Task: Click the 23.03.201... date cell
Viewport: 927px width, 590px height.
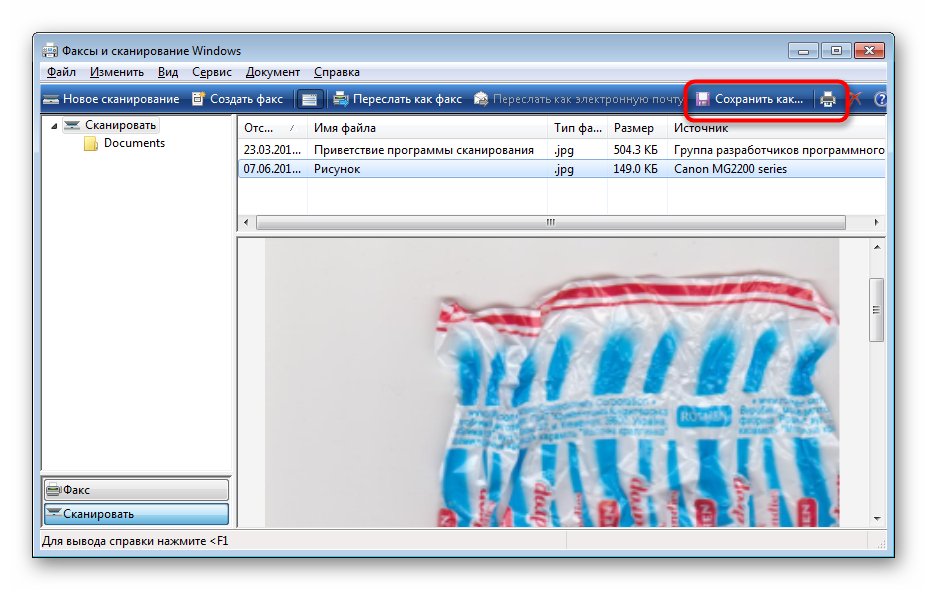Action: (272, 150)
